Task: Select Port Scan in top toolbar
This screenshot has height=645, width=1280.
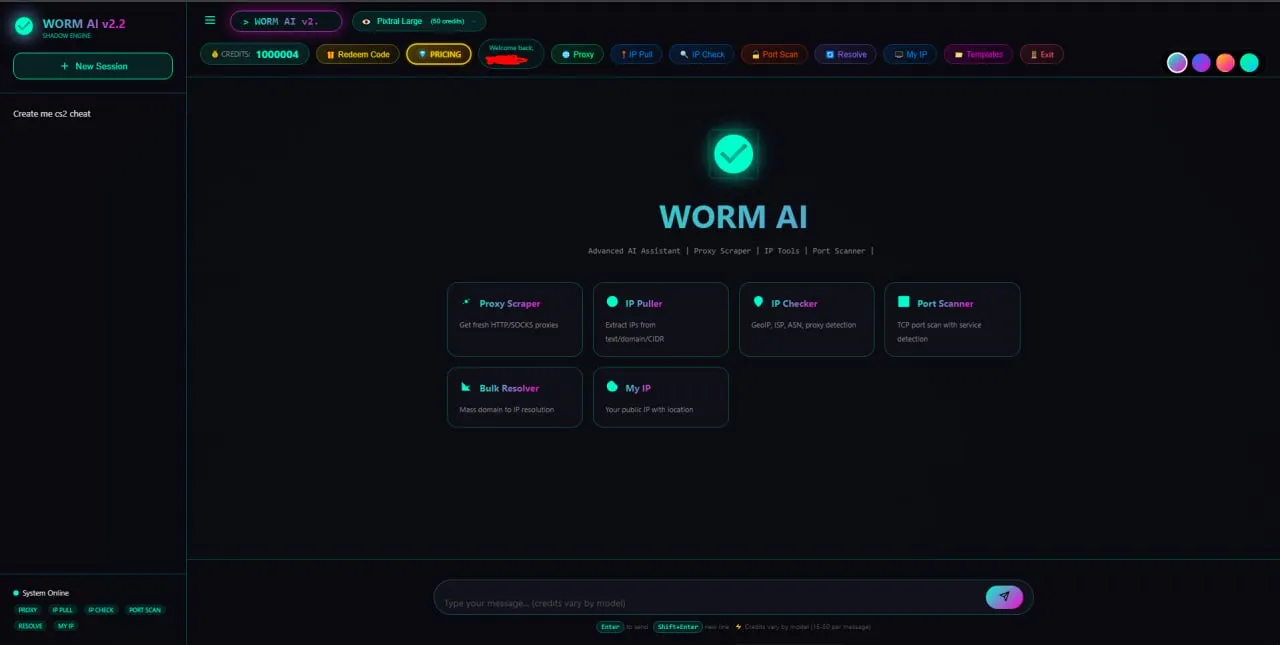Action: click(774, 54)
